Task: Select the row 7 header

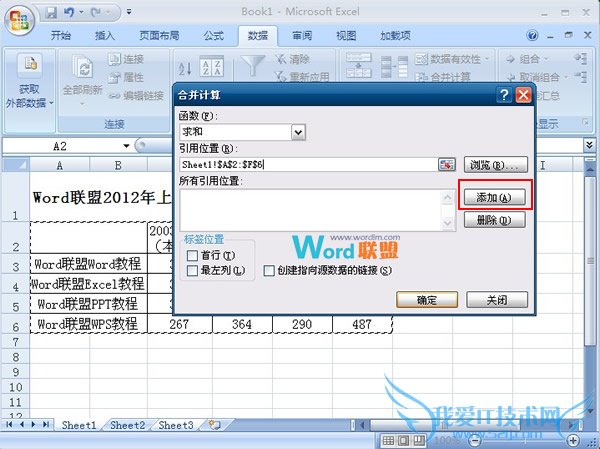Action: (15, 341)
